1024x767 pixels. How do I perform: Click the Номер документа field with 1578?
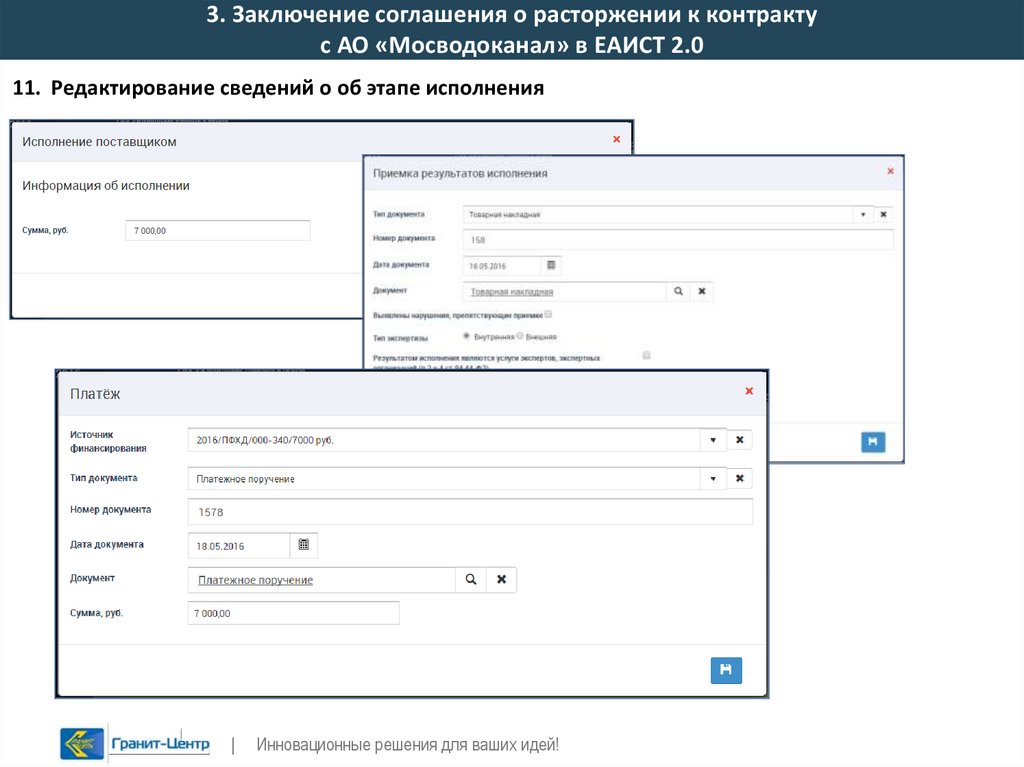(470, 512)
